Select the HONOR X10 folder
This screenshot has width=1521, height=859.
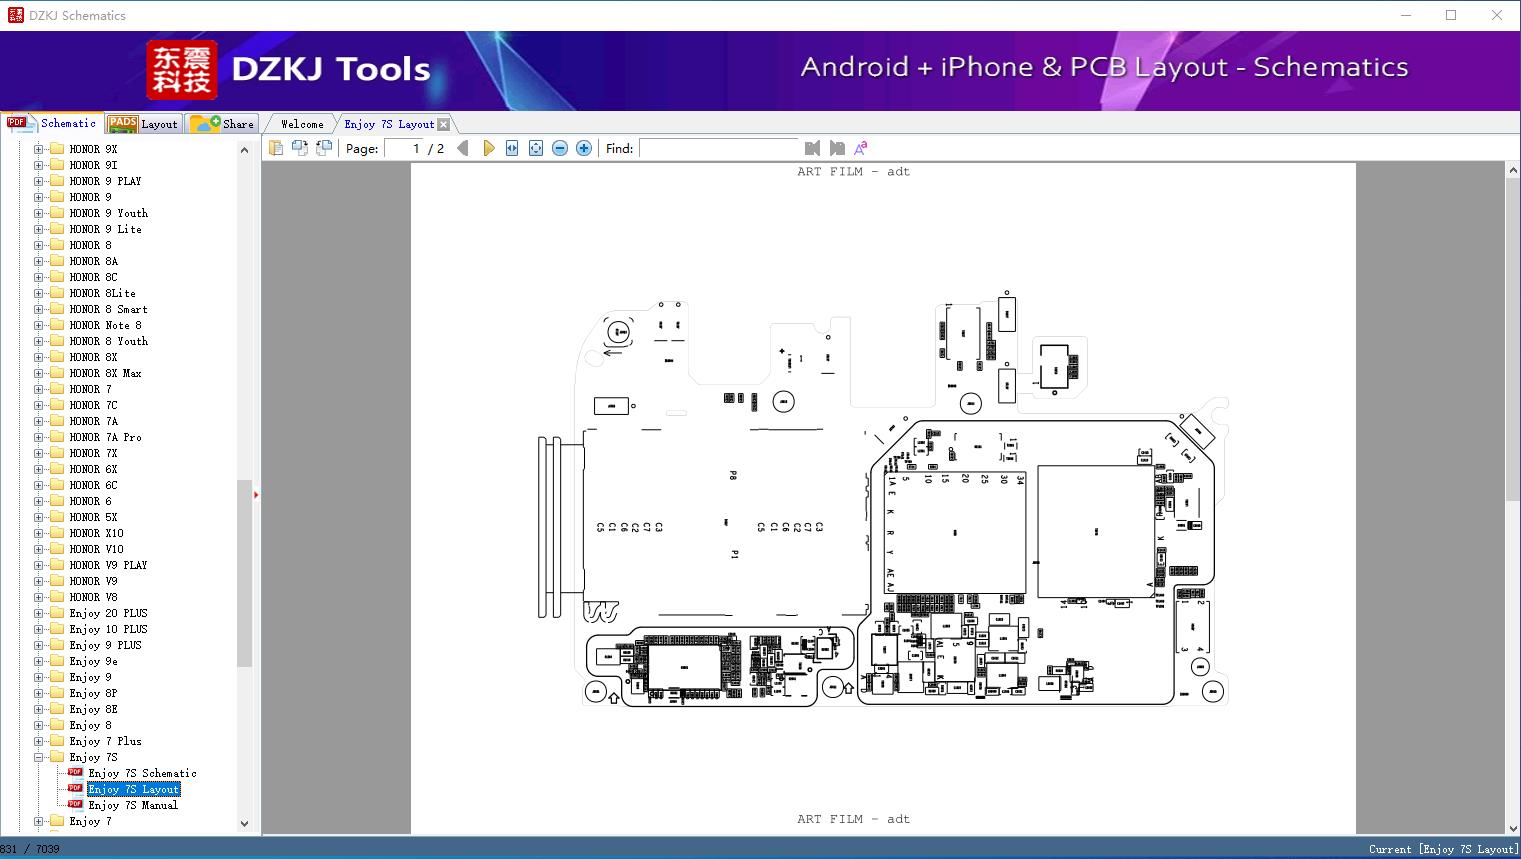click(x=96, y=533)
